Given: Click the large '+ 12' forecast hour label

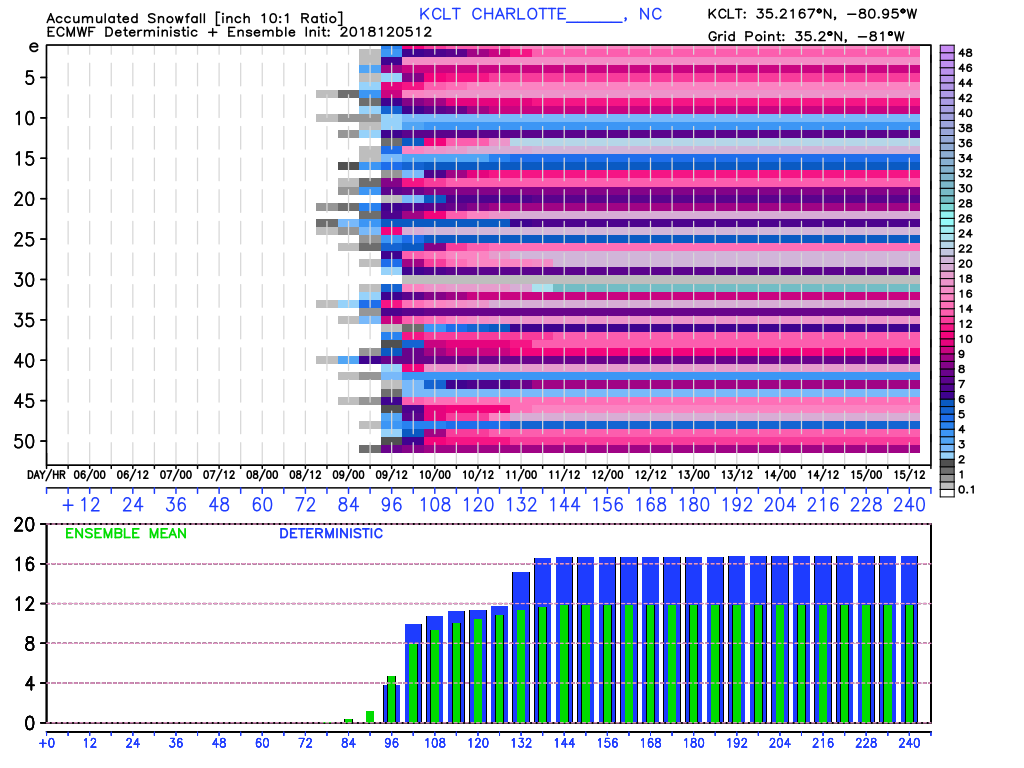Looking at the screenshot, I should [x=81, y=505].
